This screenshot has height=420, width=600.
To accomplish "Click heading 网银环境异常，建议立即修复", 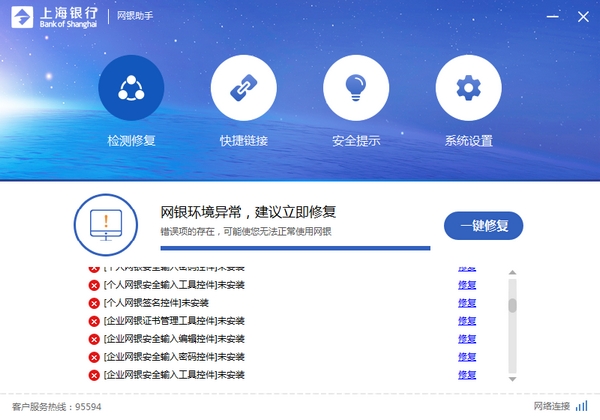I will 248,212.
